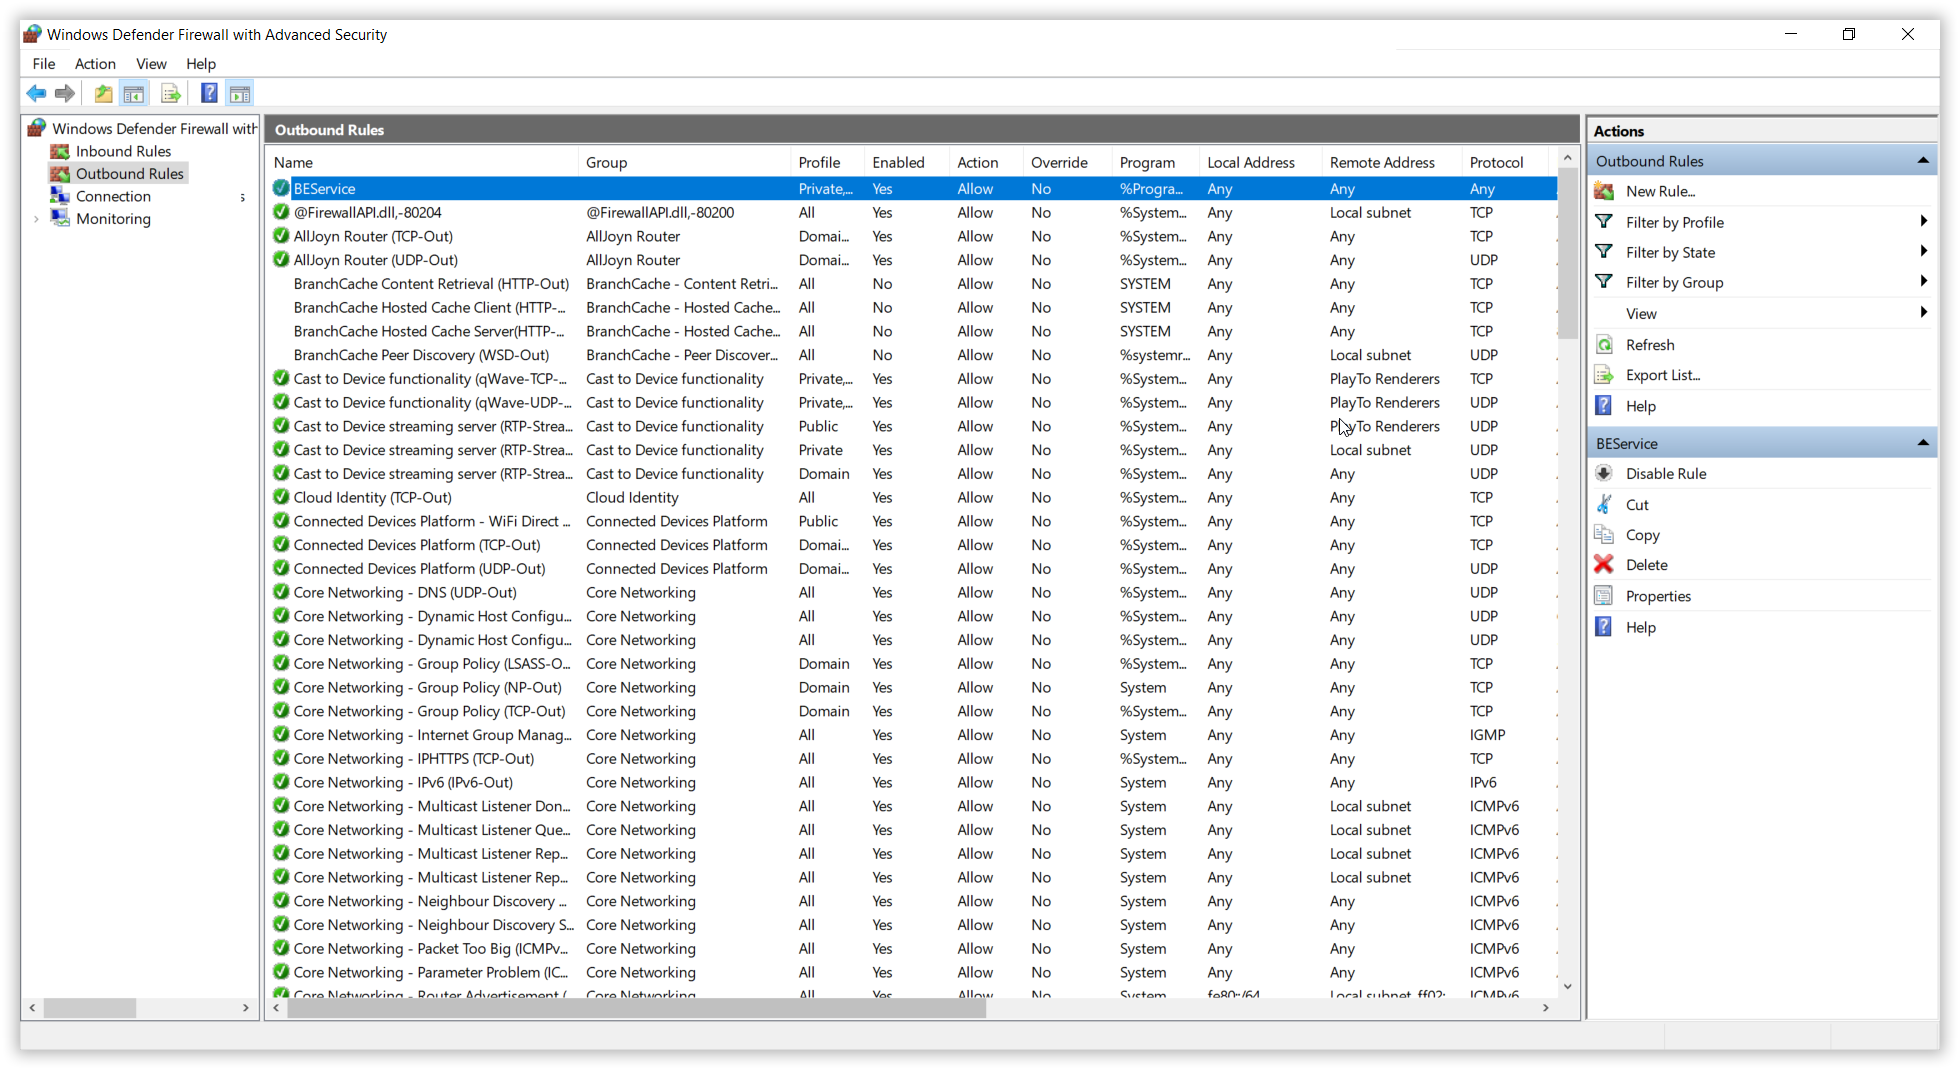This screenshot has width=1960, height=1070.
Task: Open the Action menu
Action: (95, 64)
